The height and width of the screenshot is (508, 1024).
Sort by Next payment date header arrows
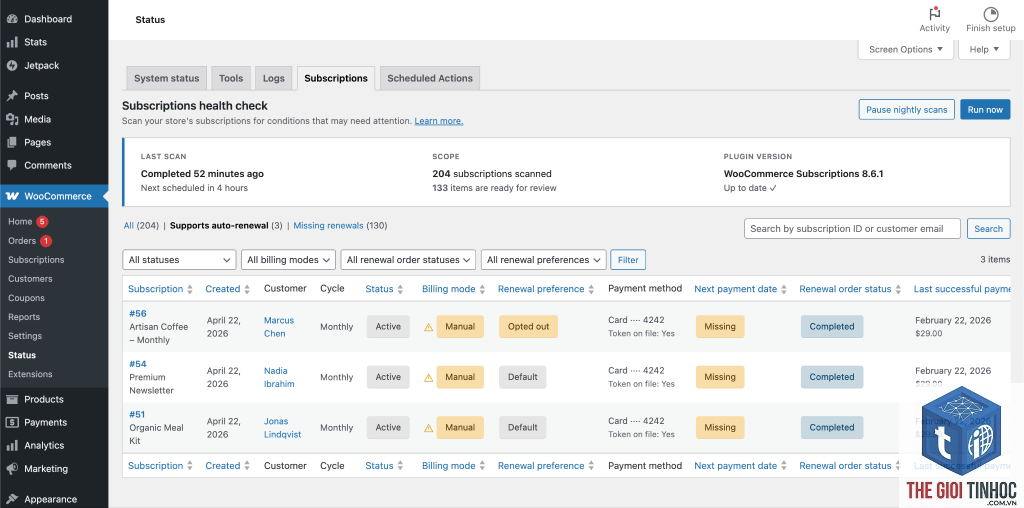[x=784, y=289]
